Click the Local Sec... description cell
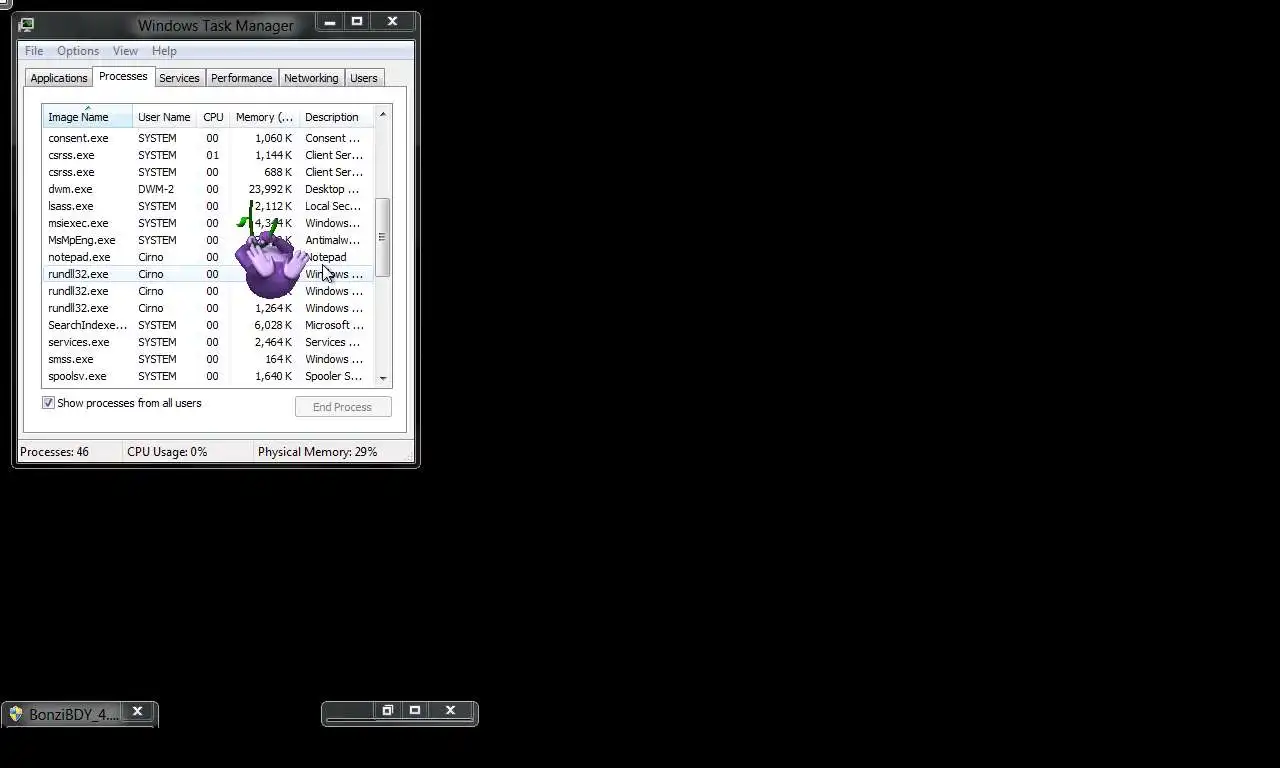Screen dimensions: 1280x768 [333, 206]
